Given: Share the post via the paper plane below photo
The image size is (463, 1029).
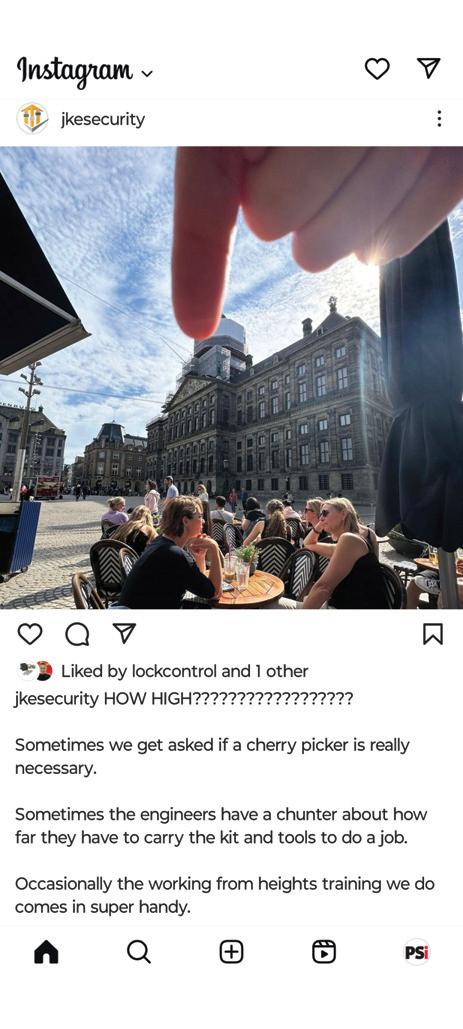Looking at the screenshot, I should pyautogui.click(x=124, y=633).
